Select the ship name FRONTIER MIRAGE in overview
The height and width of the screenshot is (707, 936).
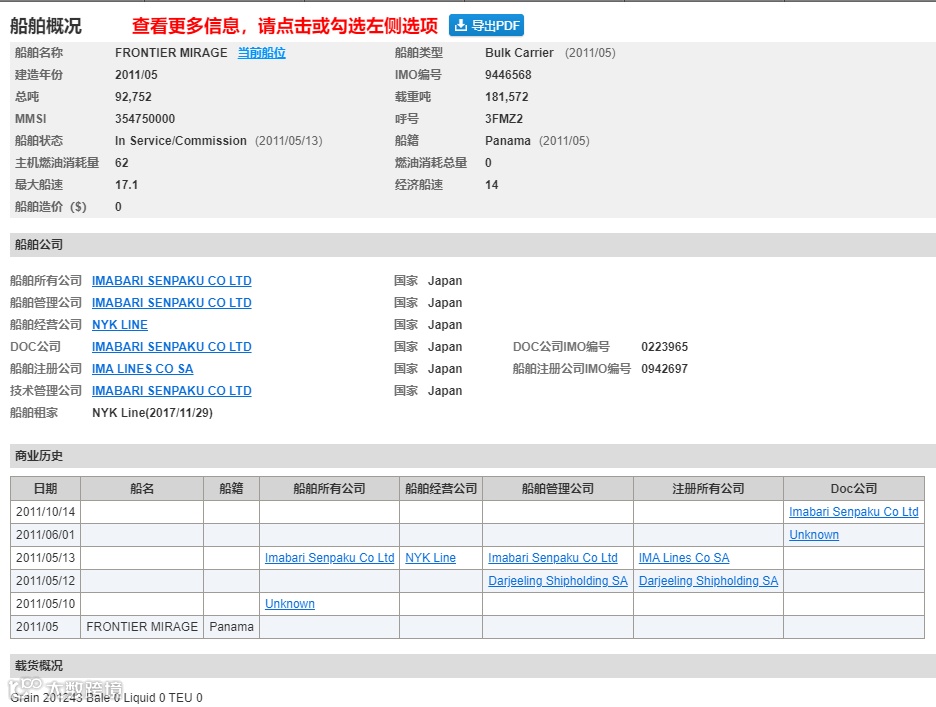171,53
